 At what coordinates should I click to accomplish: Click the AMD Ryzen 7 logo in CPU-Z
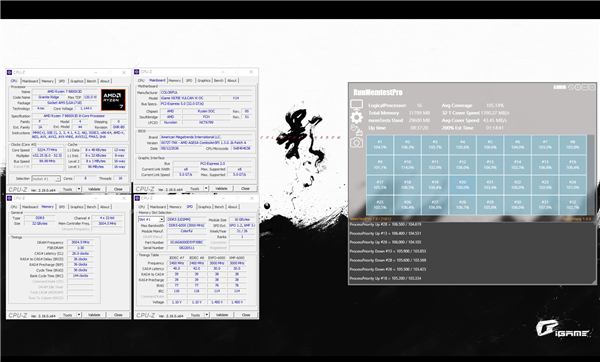113,100
